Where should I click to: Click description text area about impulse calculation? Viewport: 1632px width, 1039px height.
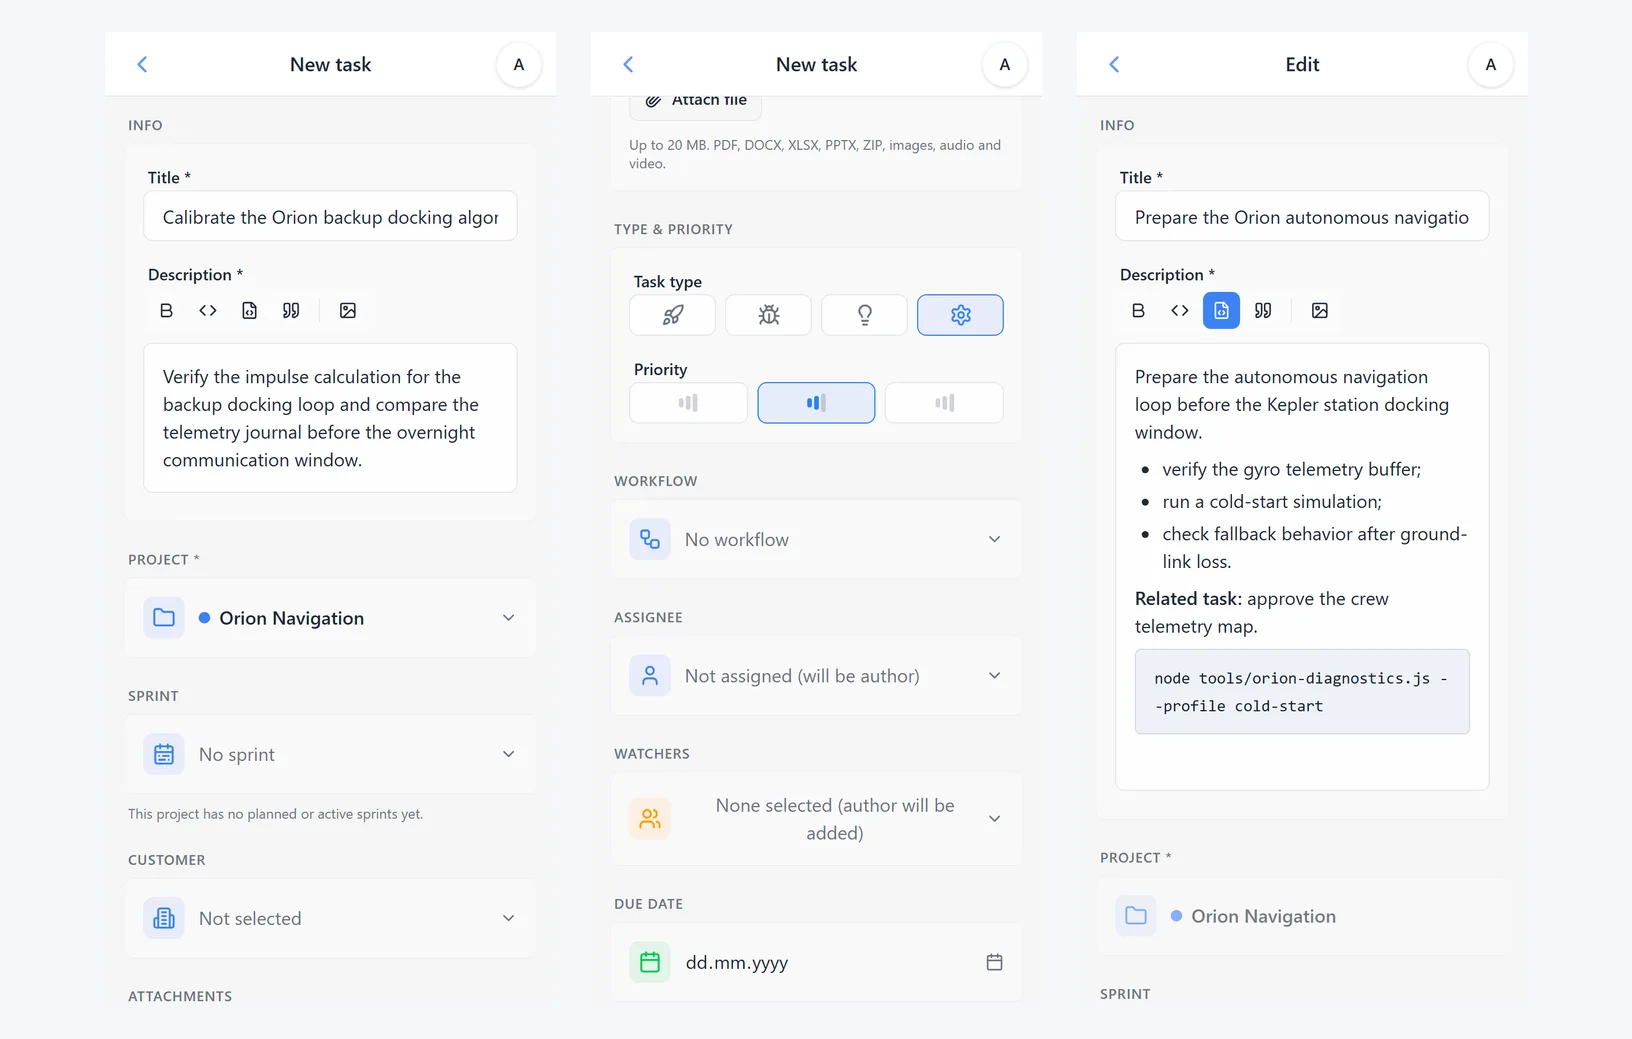(330, 418)
